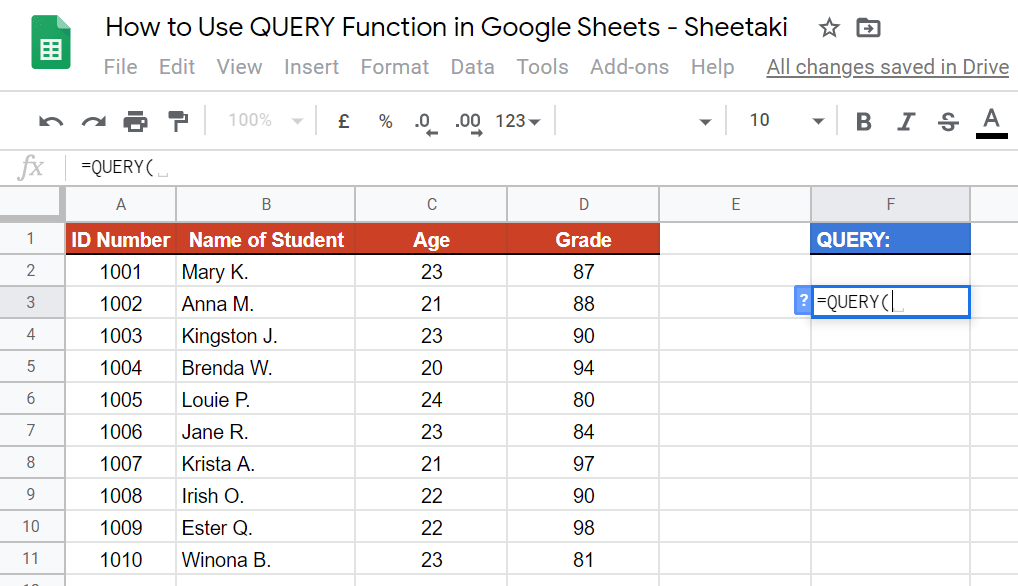This screenshot has height=586, width=1018.
Task: Select the ID Number header cell
Action: pyautogui.click(x=121, y=239)
